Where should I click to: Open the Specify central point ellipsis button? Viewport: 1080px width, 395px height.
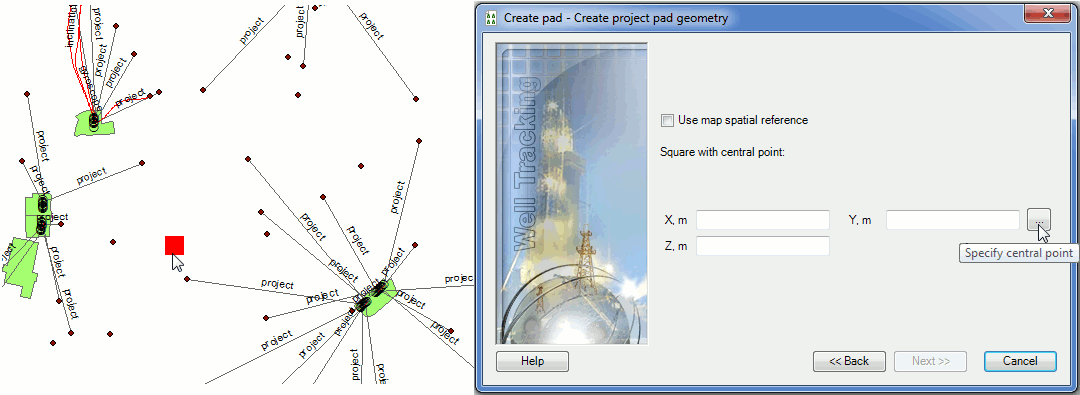(x=1039, y=220)
